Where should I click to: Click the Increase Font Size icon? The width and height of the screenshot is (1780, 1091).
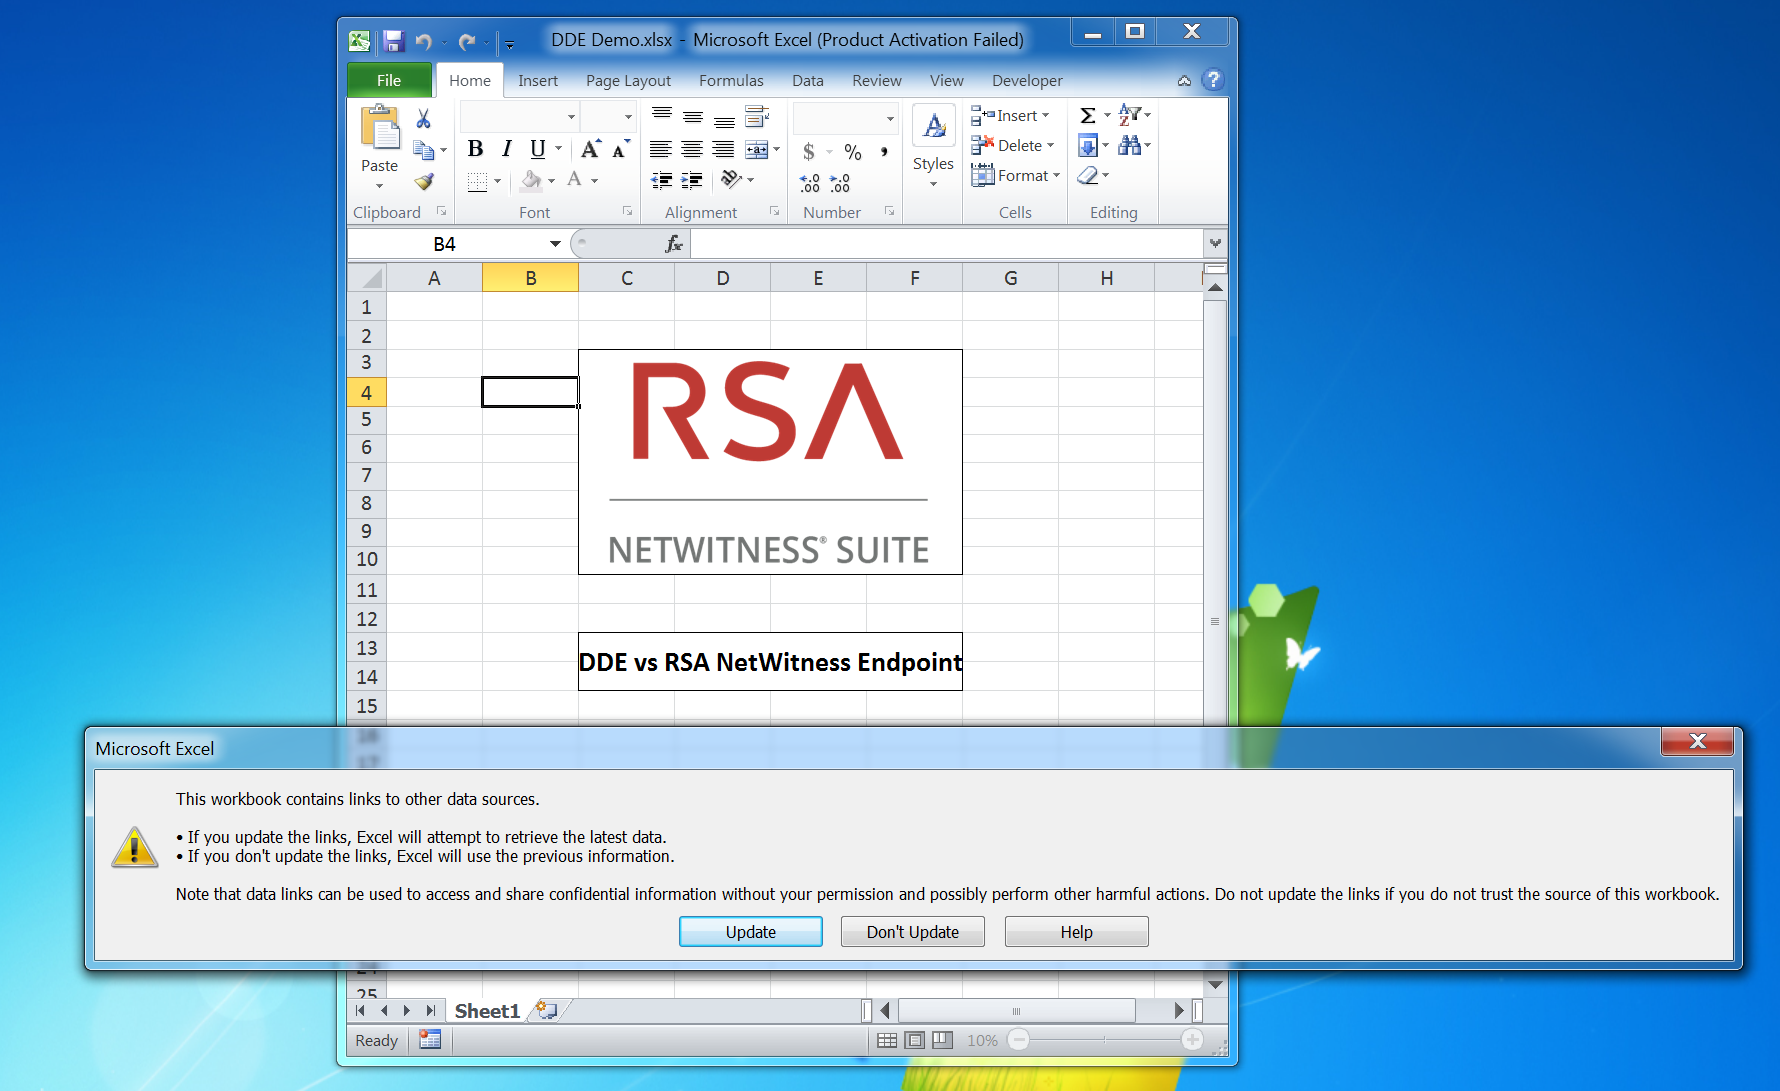coord(591,150)
